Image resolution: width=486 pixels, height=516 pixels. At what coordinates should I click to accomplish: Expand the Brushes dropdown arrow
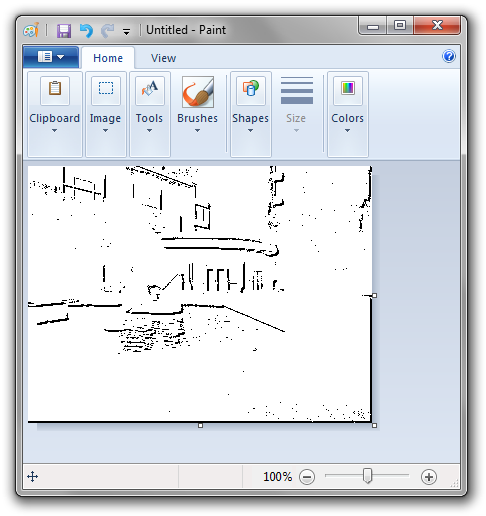point(197,131)
